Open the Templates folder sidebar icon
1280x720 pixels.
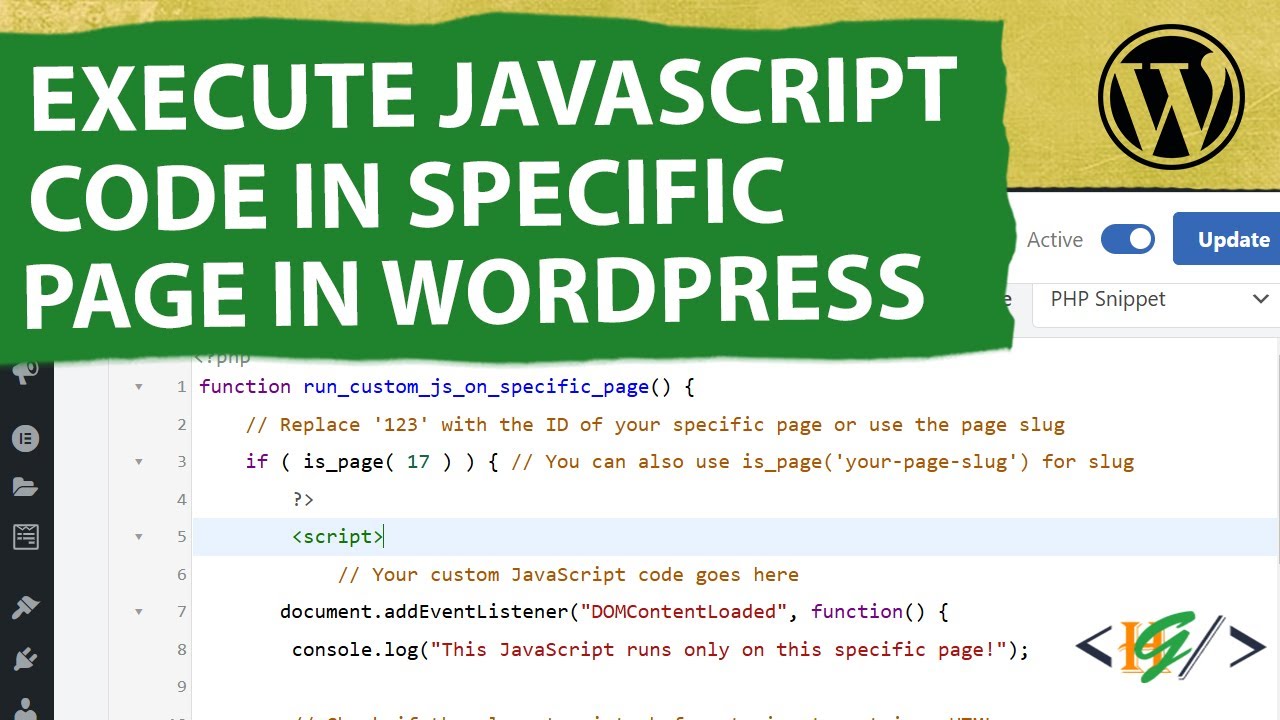coord(25,487)
